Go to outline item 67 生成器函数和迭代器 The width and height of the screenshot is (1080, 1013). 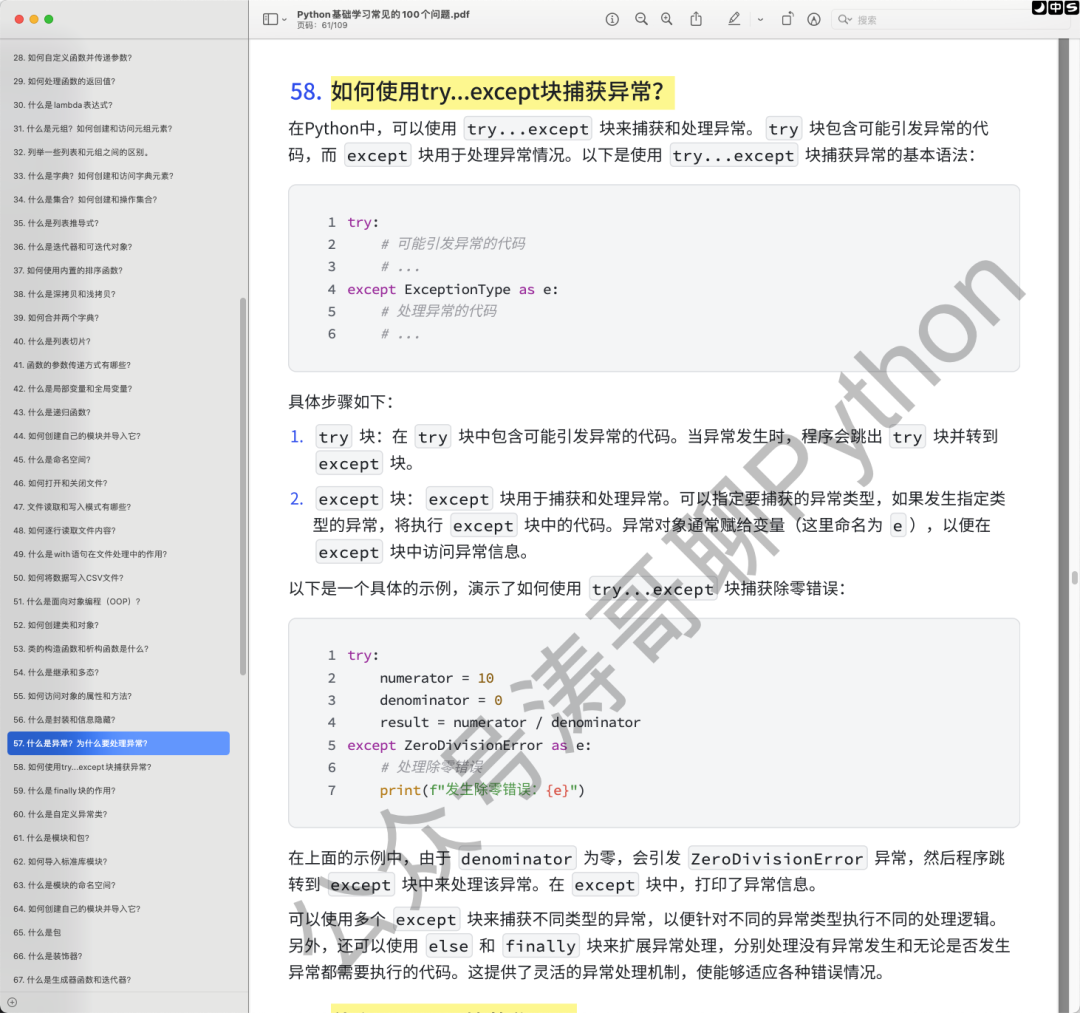(x=72, y=980)
